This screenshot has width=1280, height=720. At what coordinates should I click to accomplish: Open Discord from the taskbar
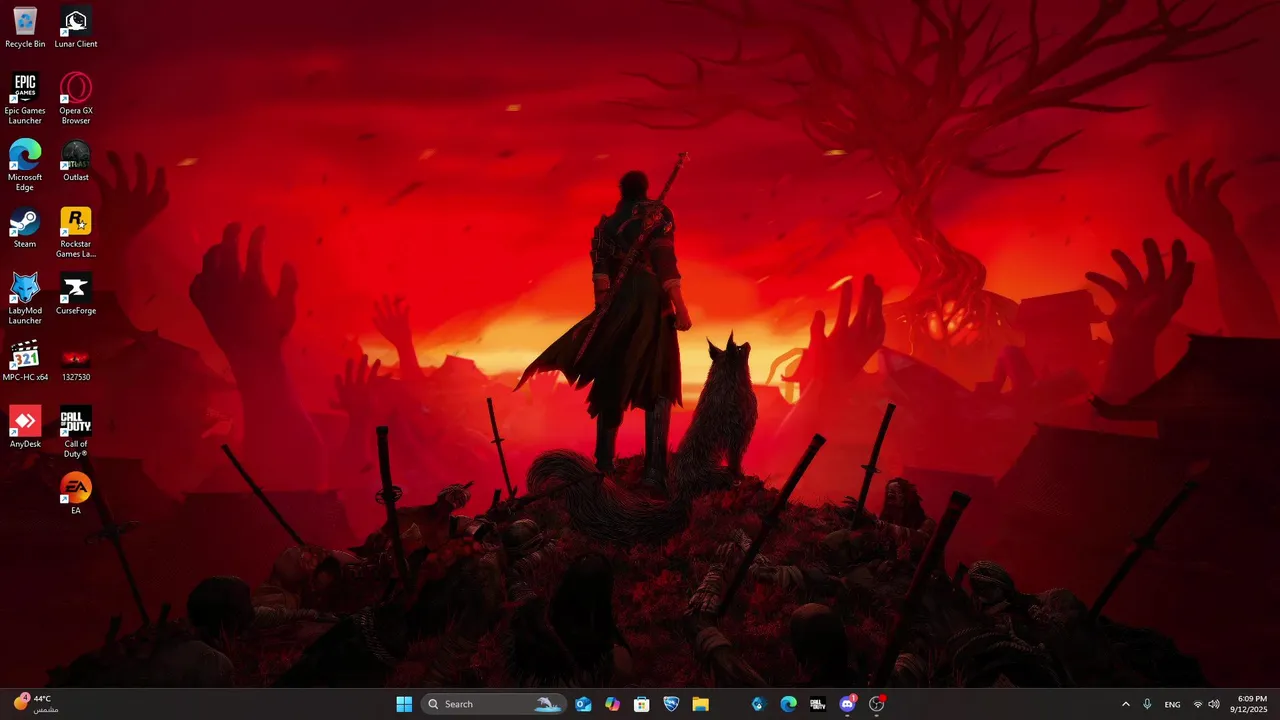(847, 704)
